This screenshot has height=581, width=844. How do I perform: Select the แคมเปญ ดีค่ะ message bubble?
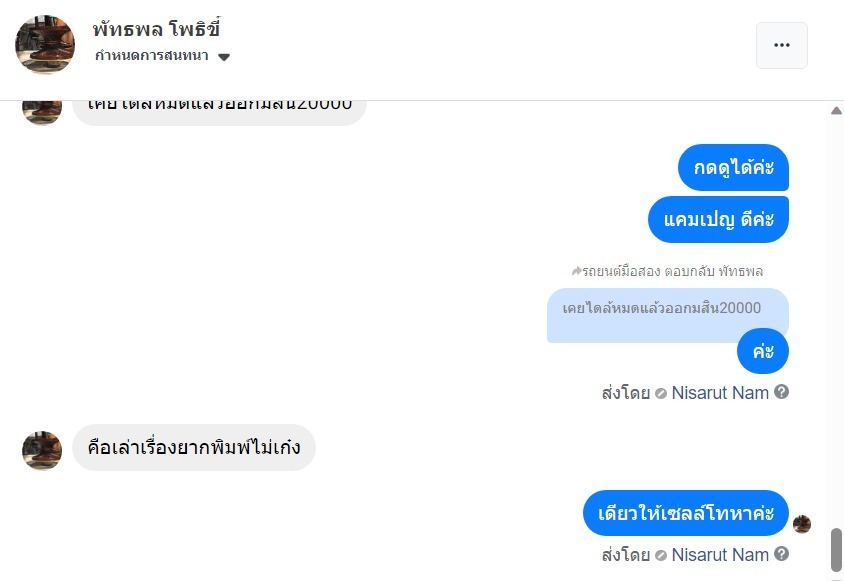point(718,219)
